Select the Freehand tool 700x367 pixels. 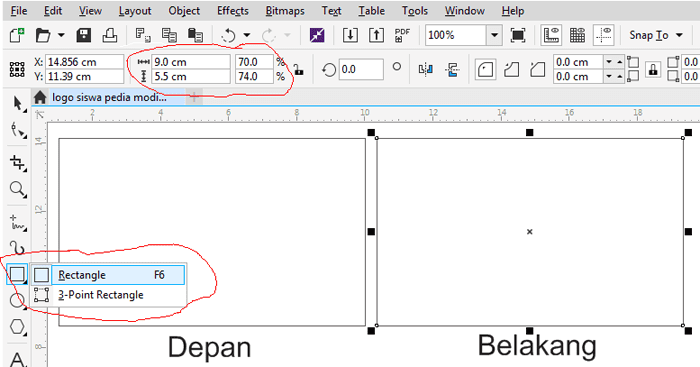tap(18, 222)
